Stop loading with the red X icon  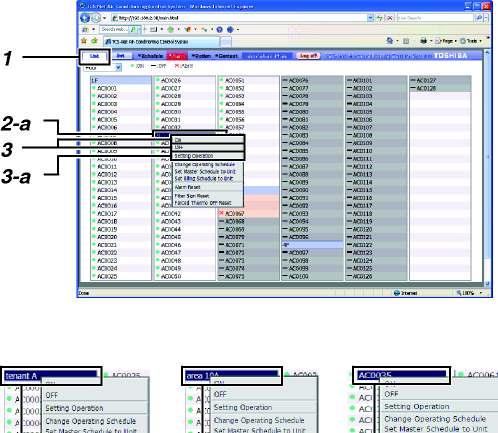pyautogui.click(x=389, y=18)
